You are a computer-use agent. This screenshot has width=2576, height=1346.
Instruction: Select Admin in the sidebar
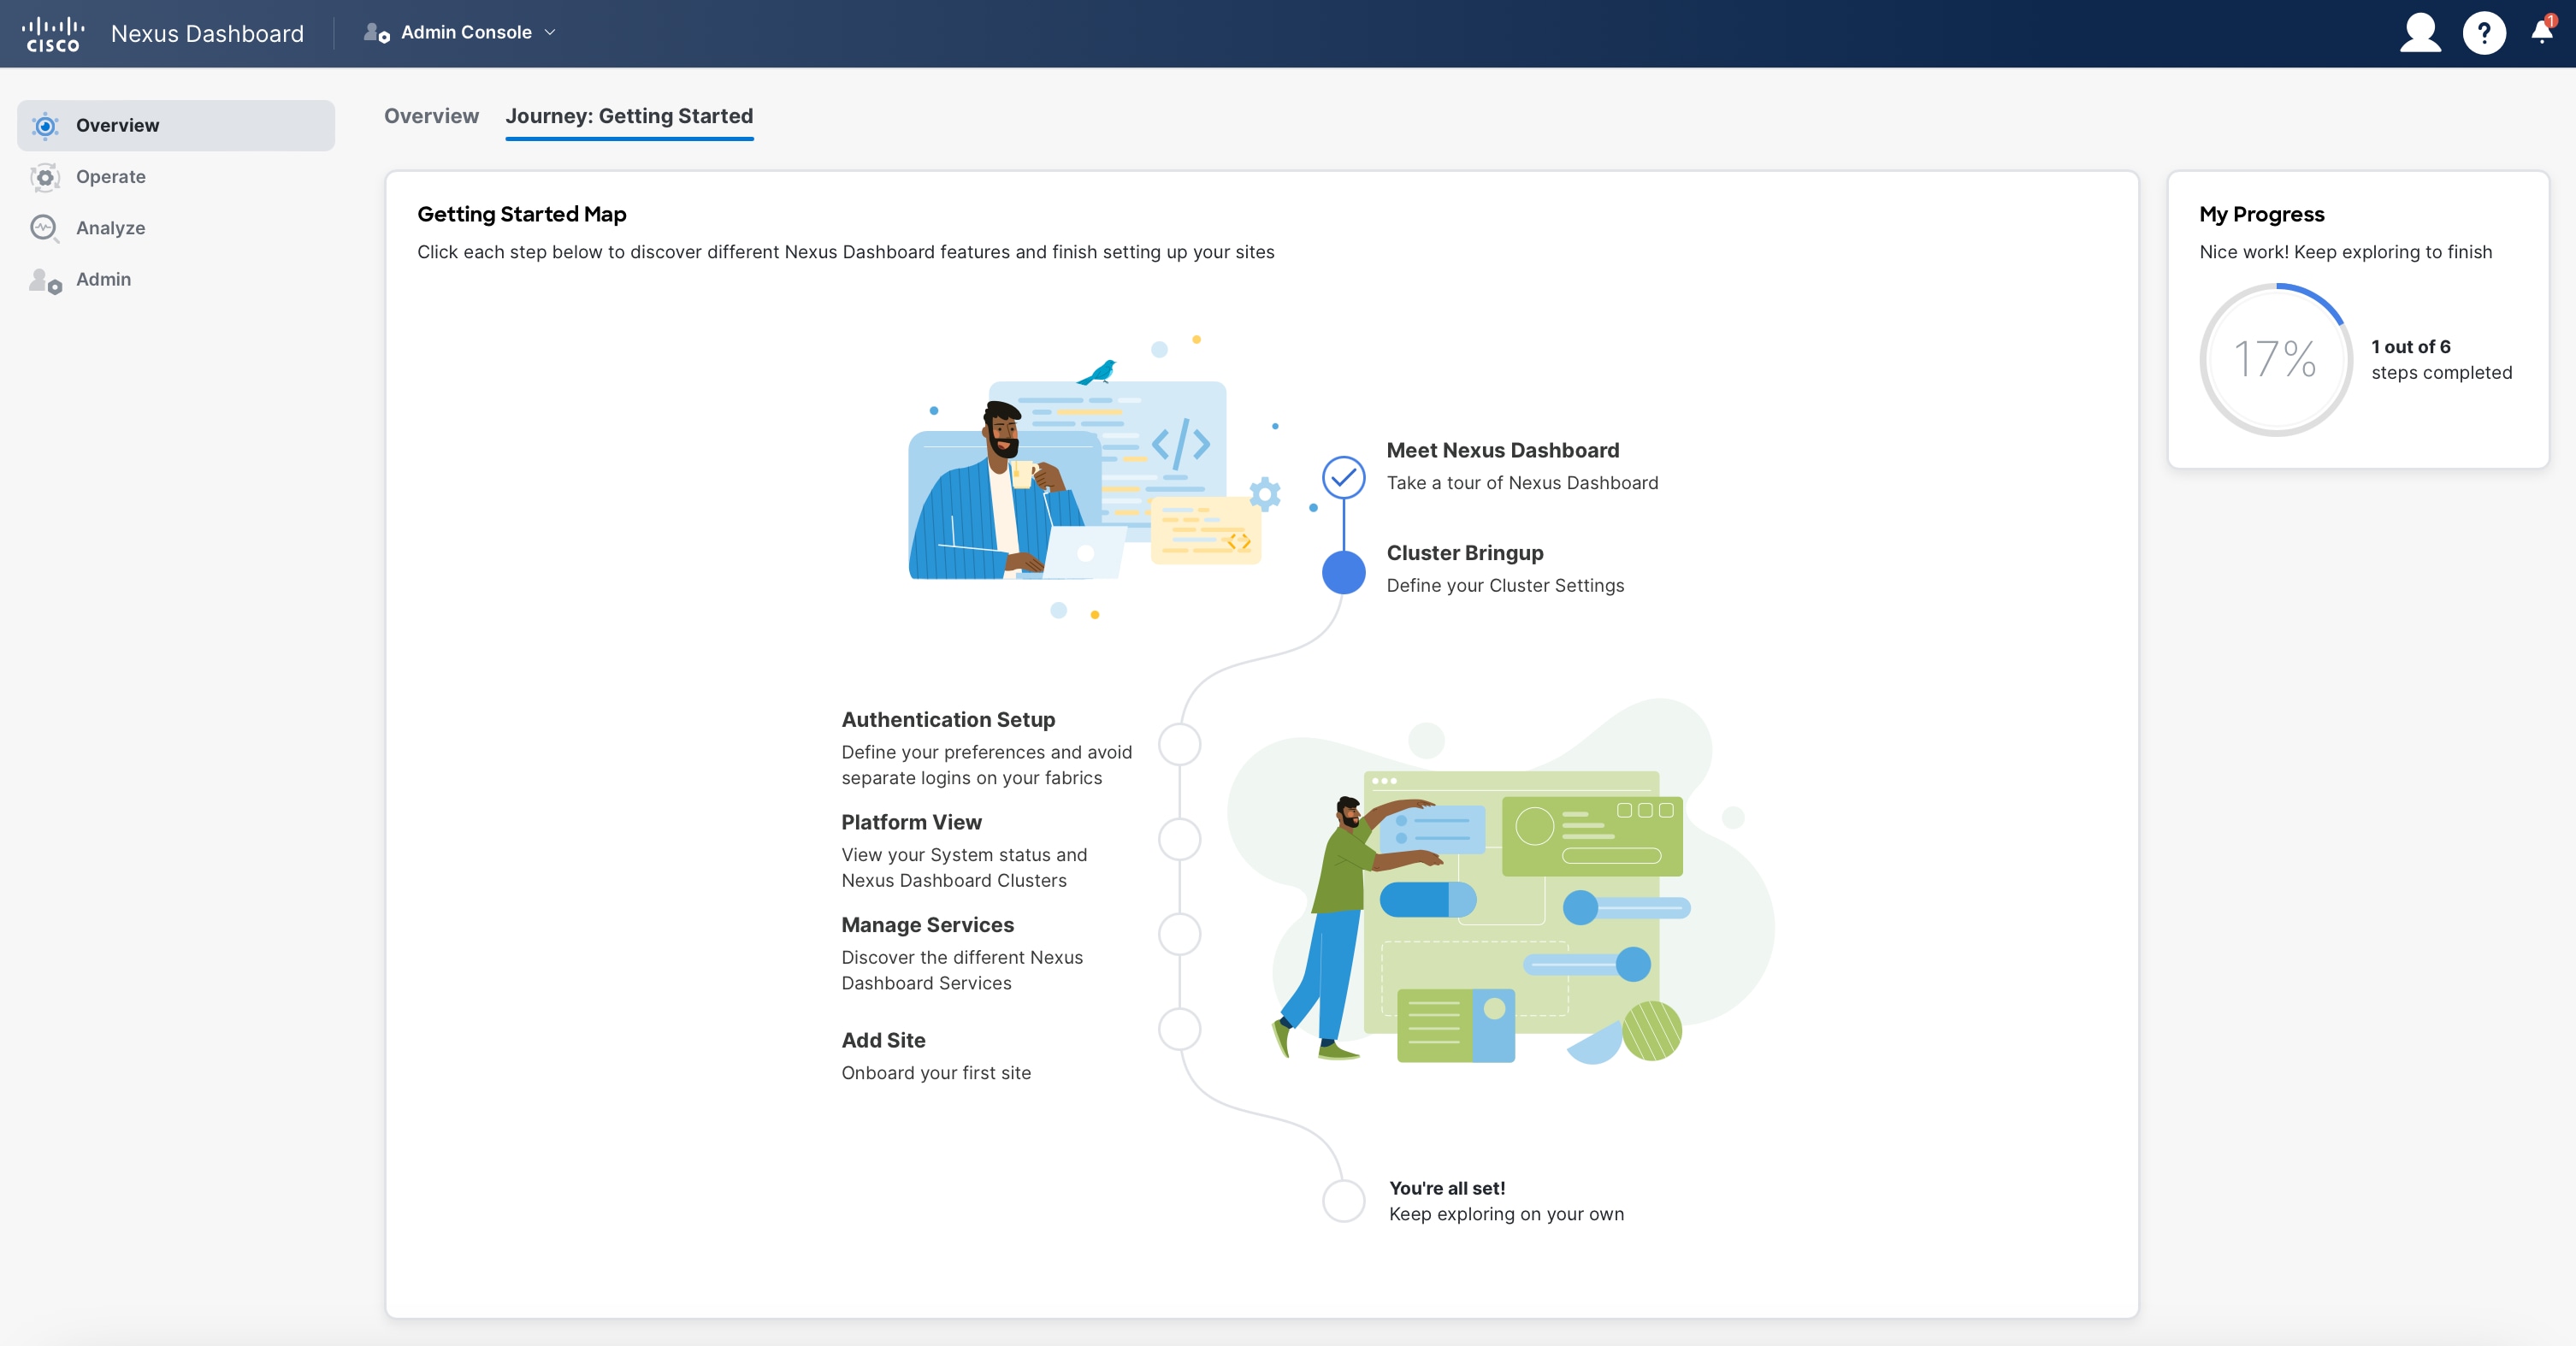pyautogui.click(x=176, y=279)
